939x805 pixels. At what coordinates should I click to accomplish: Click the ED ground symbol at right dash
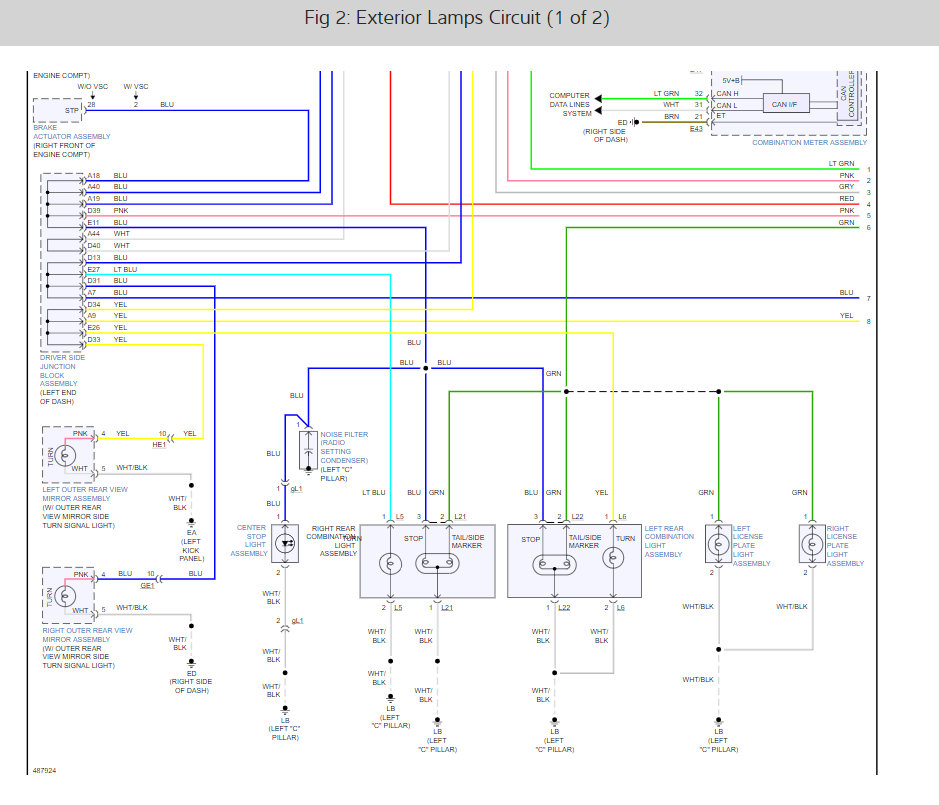click(x=191, y=664)
